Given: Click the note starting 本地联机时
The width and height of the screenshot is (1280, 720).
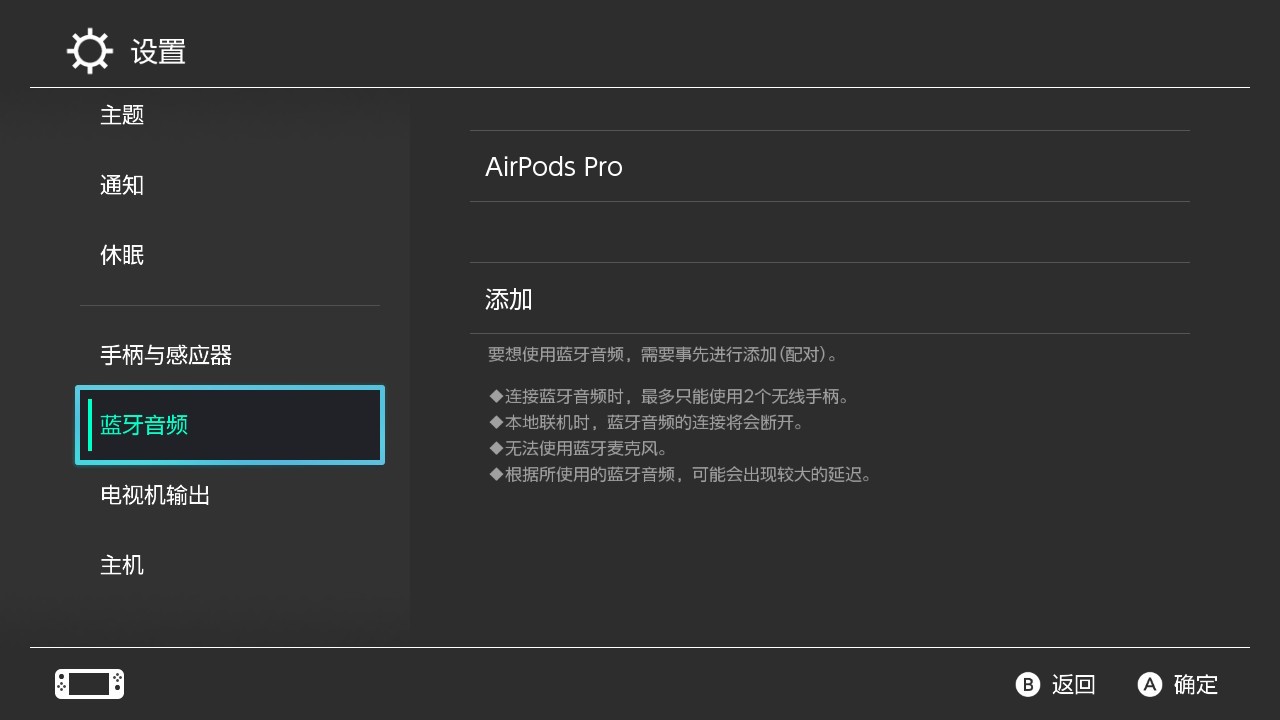Looking at the screenshot, I should 647,422.
